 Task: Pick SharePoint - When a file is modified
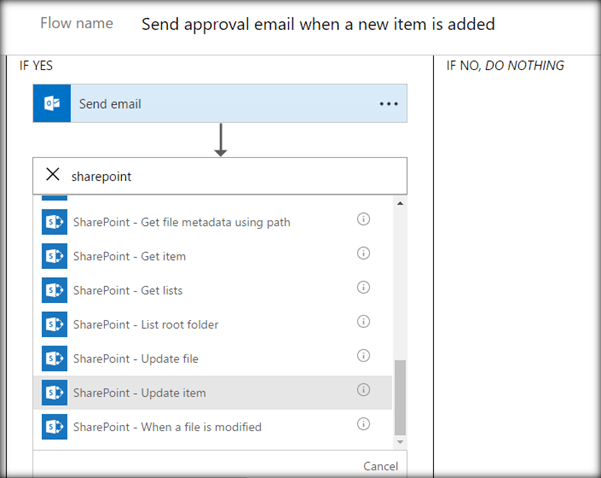[167, 427]
